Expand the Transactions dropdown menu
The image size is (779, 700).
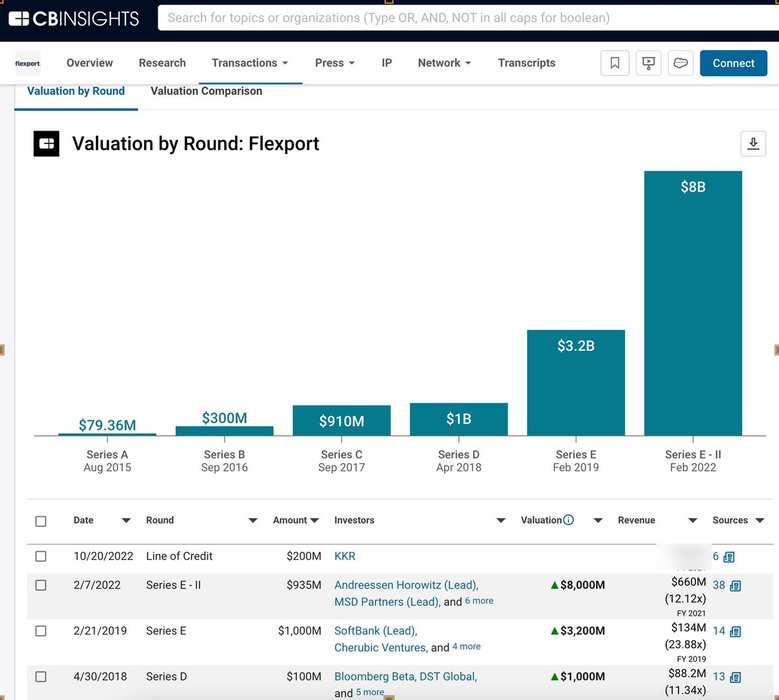(x=250, y=63)
